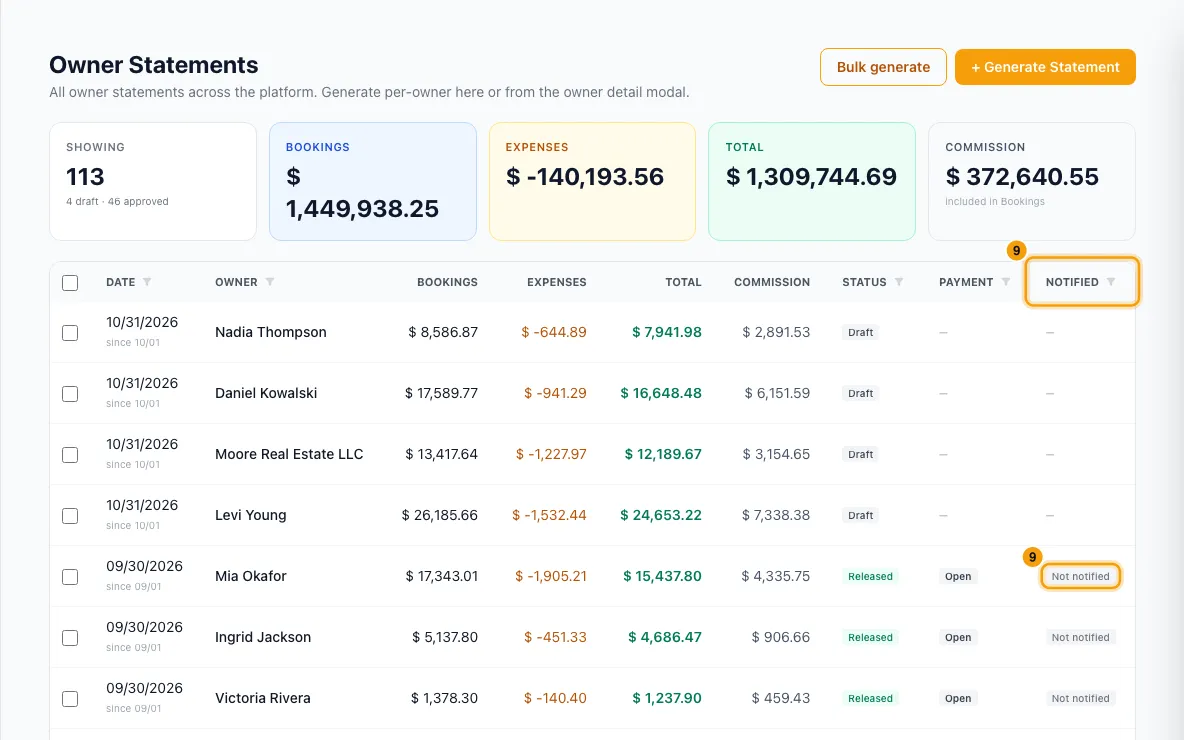Select the Moore Real Estate LLC row checkbox
This screenshot has height=740, width=1184.
70,455
